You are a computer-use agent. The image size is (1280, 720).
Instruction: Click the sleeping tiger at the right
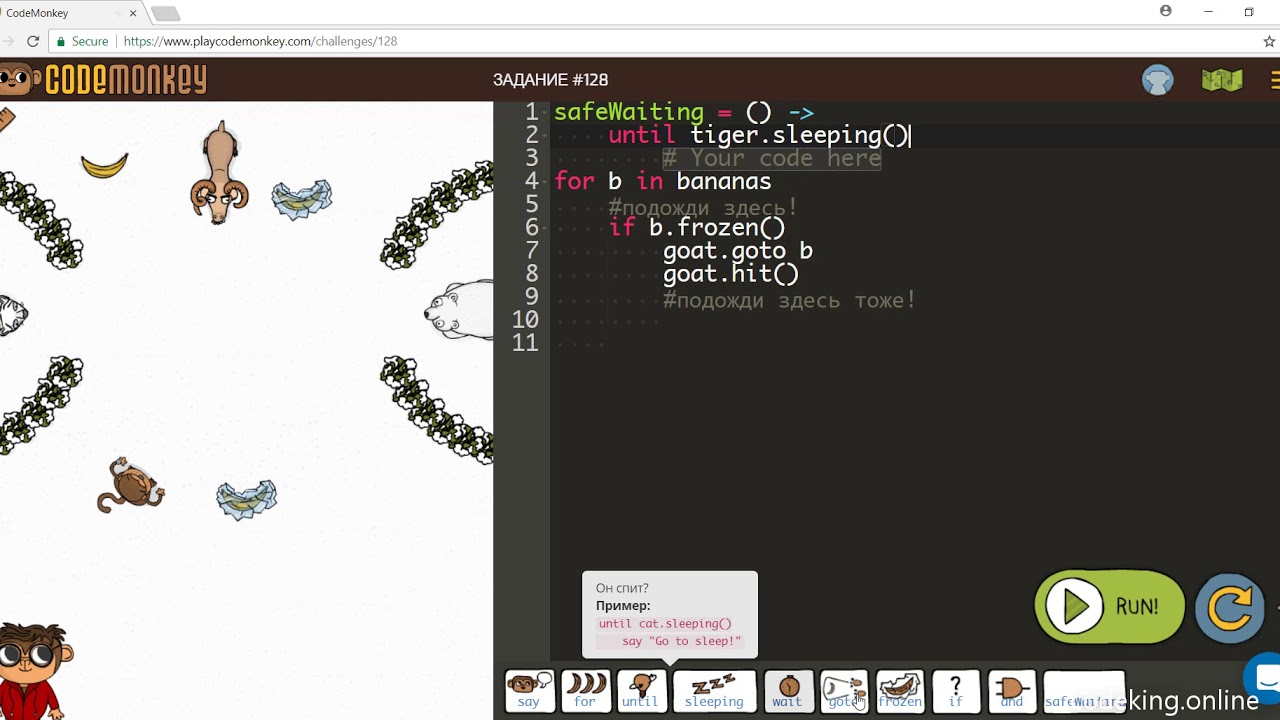coord(459,310)
